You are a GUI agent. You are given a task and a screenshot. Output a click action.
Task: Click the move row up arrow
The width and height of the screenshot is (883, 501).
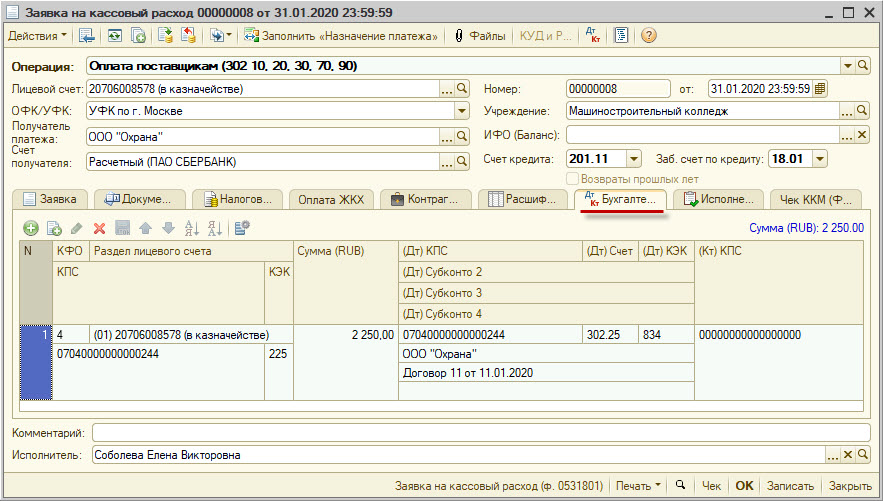click(x=145, y=228)
